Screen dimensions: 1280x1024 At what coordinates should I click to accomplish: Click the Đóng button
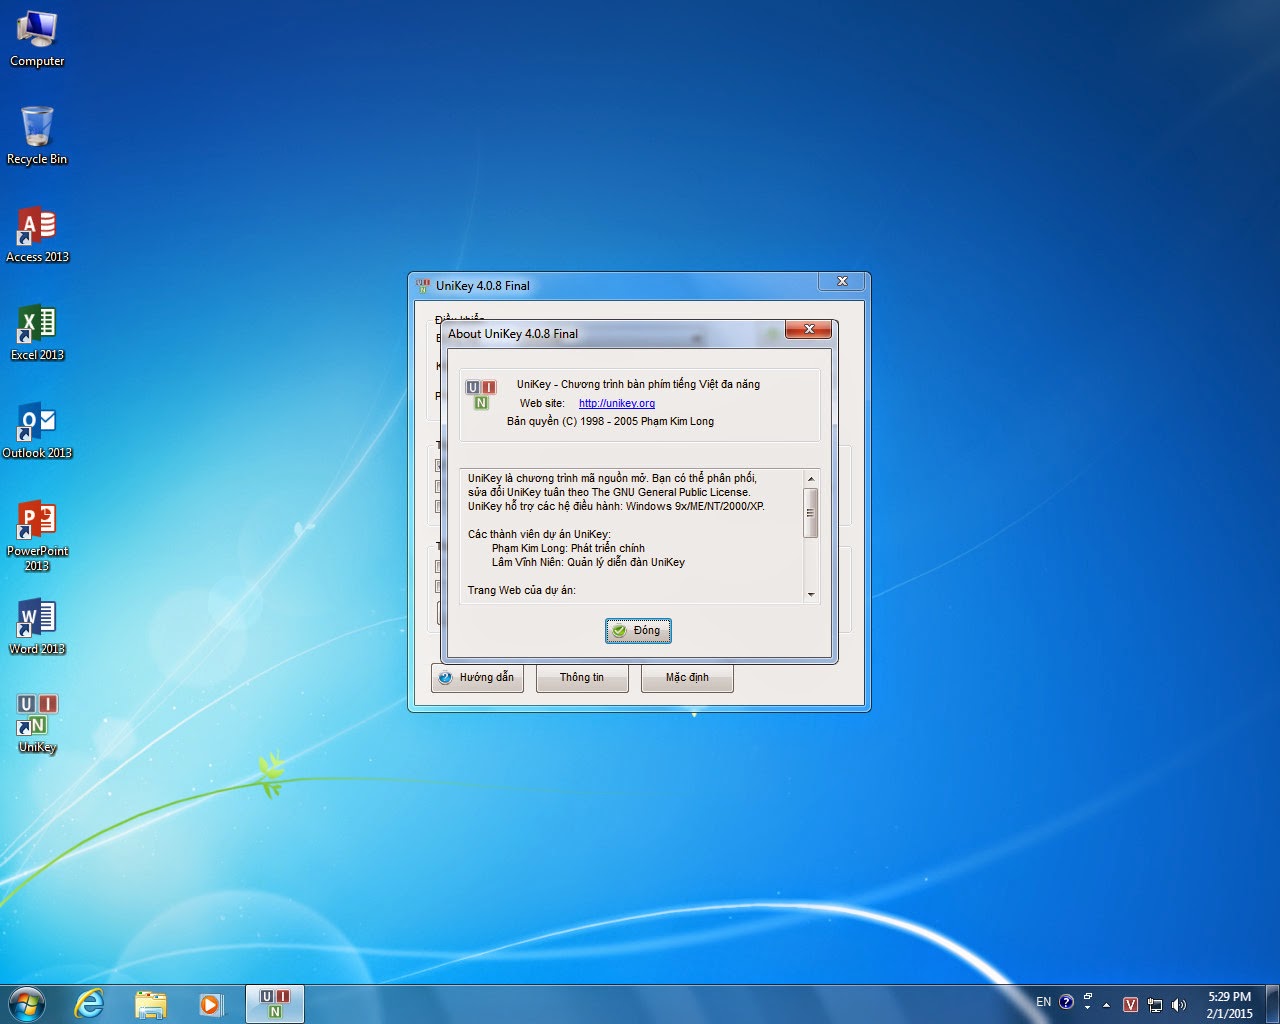click(x=638, y=630)
